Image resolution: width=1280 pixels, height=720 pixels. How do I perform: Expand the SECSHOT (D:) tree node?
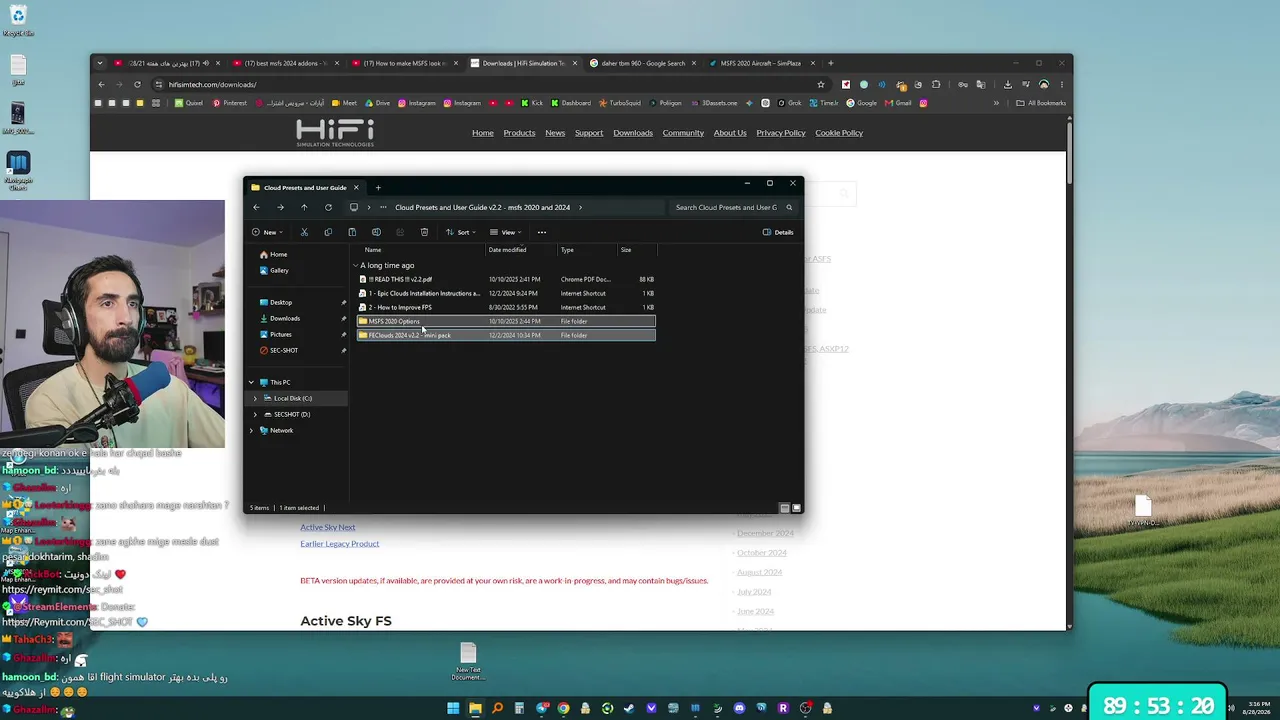[x=255, y=414]
